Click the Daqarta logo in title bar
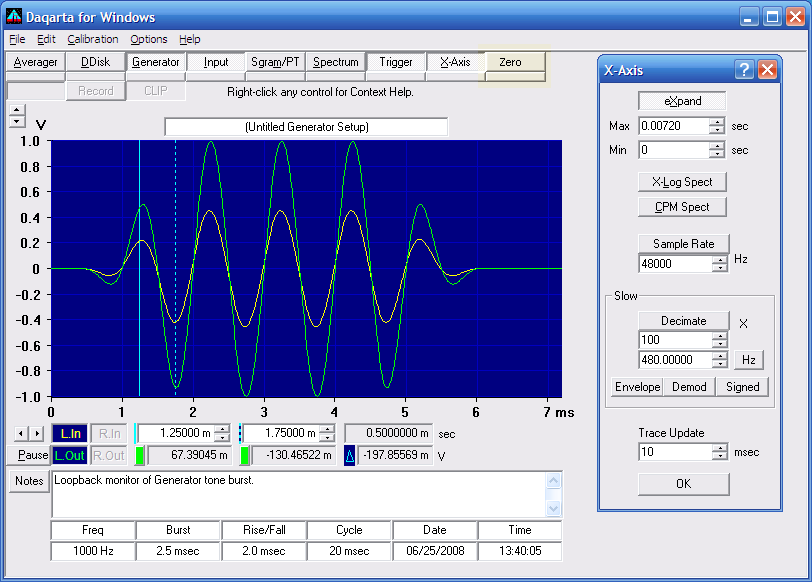Viewport: 812px width, 582px height. click(14, 17)
